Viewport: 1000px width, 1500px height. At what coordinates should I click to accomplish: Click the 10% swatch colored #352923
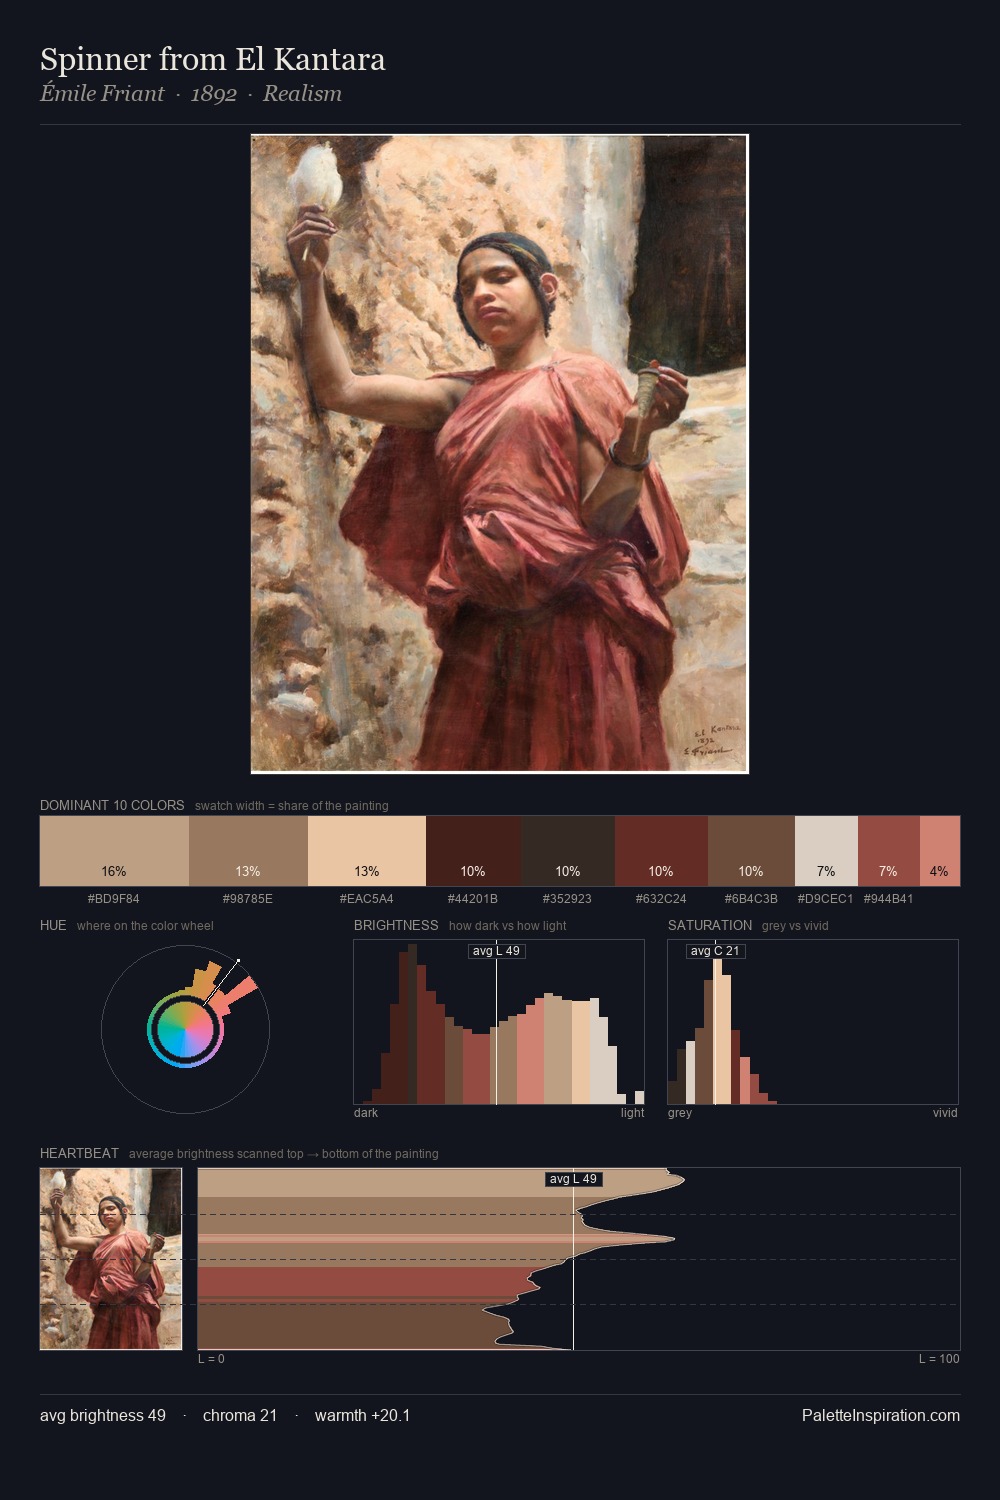point(568,851)
